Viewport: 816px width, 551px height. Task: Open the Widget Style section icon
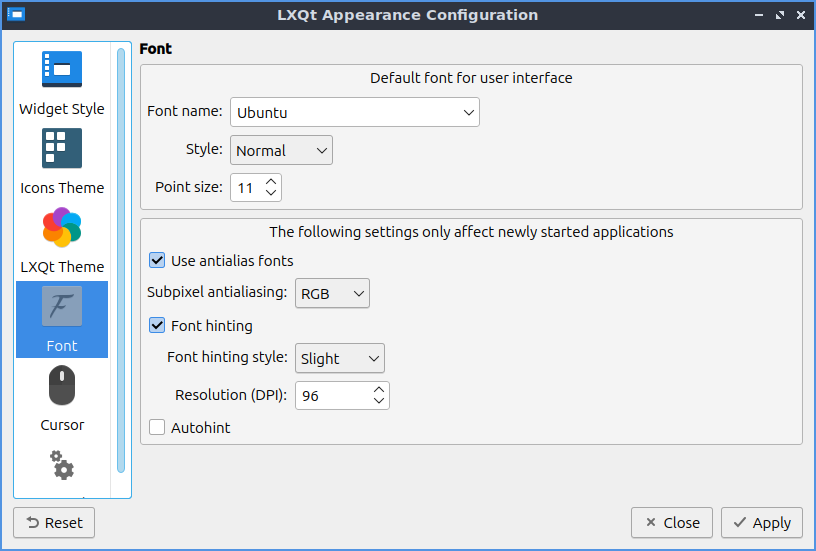[62, 70]
